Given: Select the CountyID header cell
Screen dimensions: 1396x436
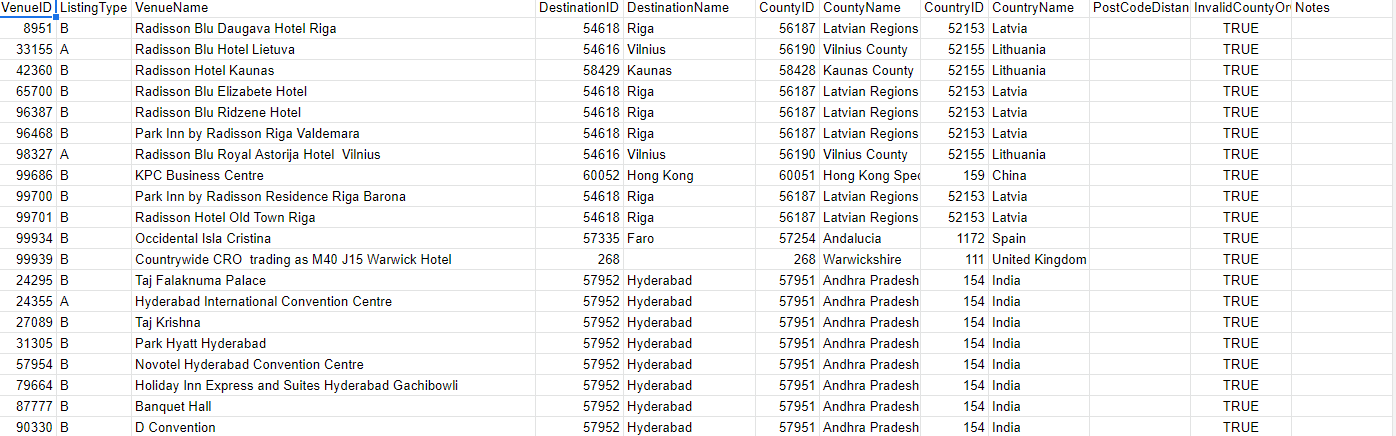Looking at the screenshot, I should [x=788, y=8].
